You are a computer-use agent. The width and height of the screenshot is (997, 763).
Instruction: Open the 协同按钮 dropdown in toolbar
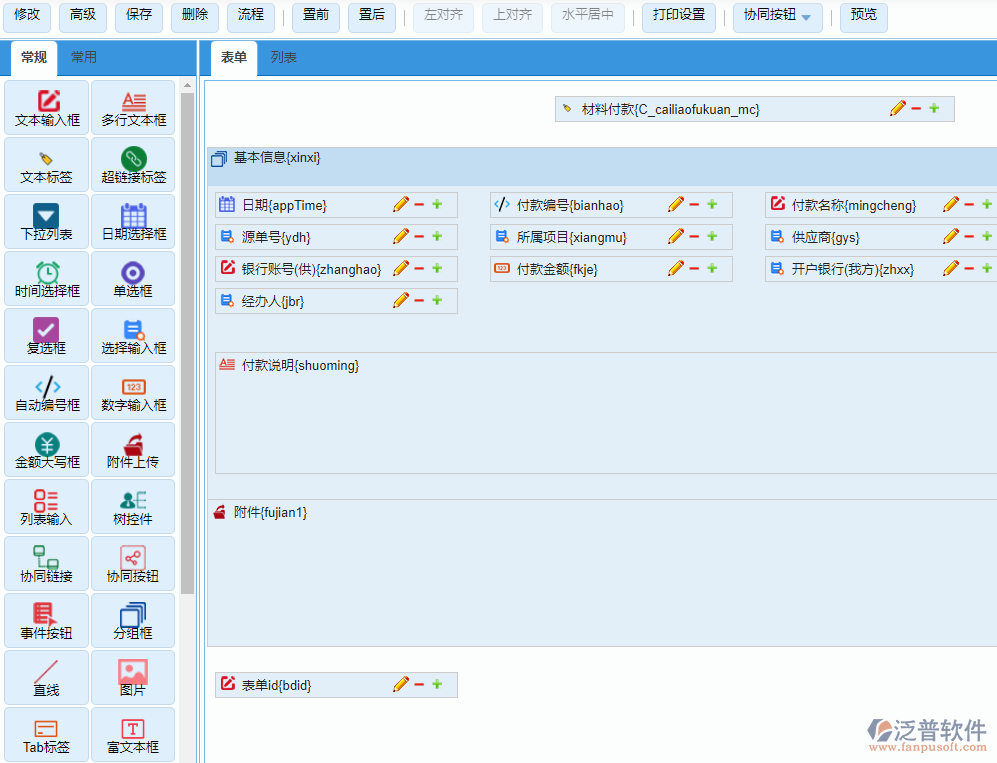point(778,16)
